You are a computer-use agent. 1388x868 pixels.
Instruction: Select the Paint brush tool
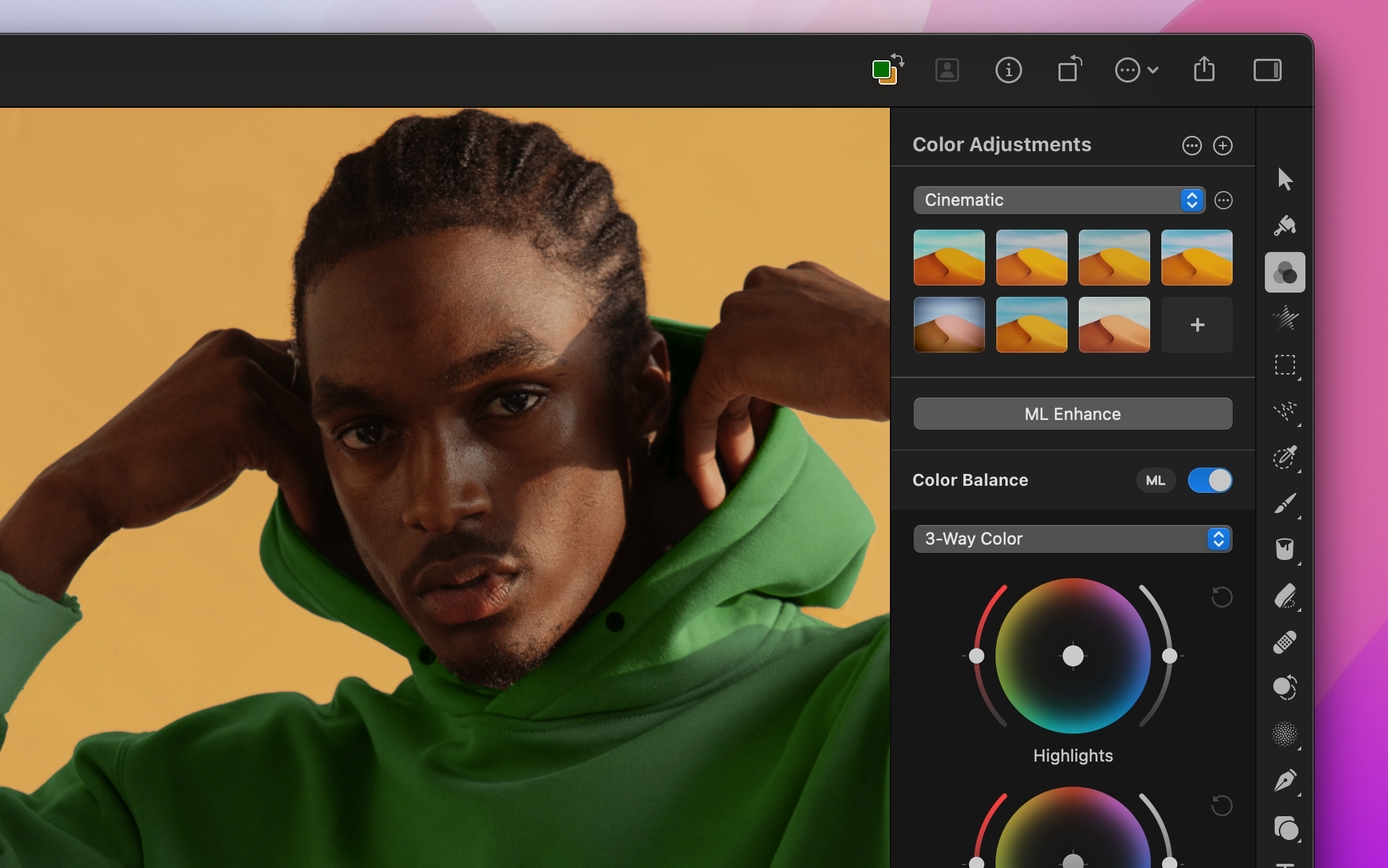(1285, 503)
